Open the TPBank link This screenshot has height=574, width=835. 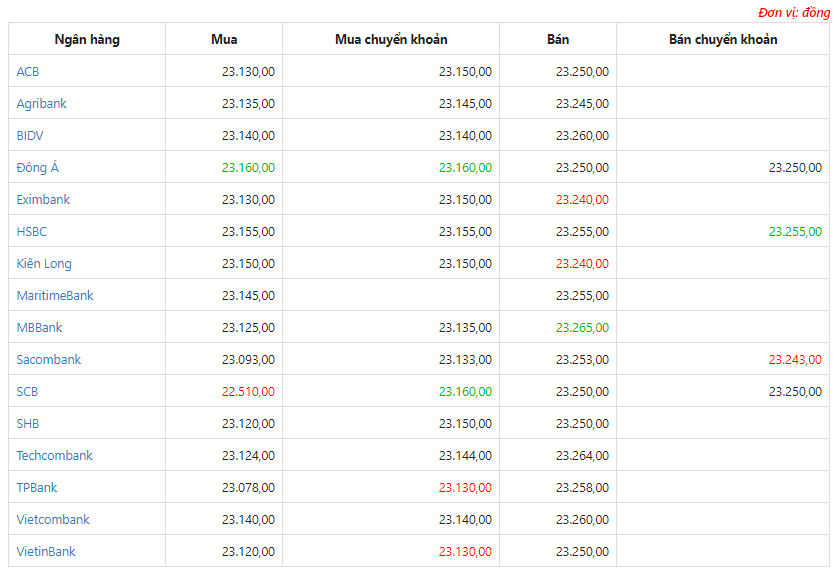point(37,487)
